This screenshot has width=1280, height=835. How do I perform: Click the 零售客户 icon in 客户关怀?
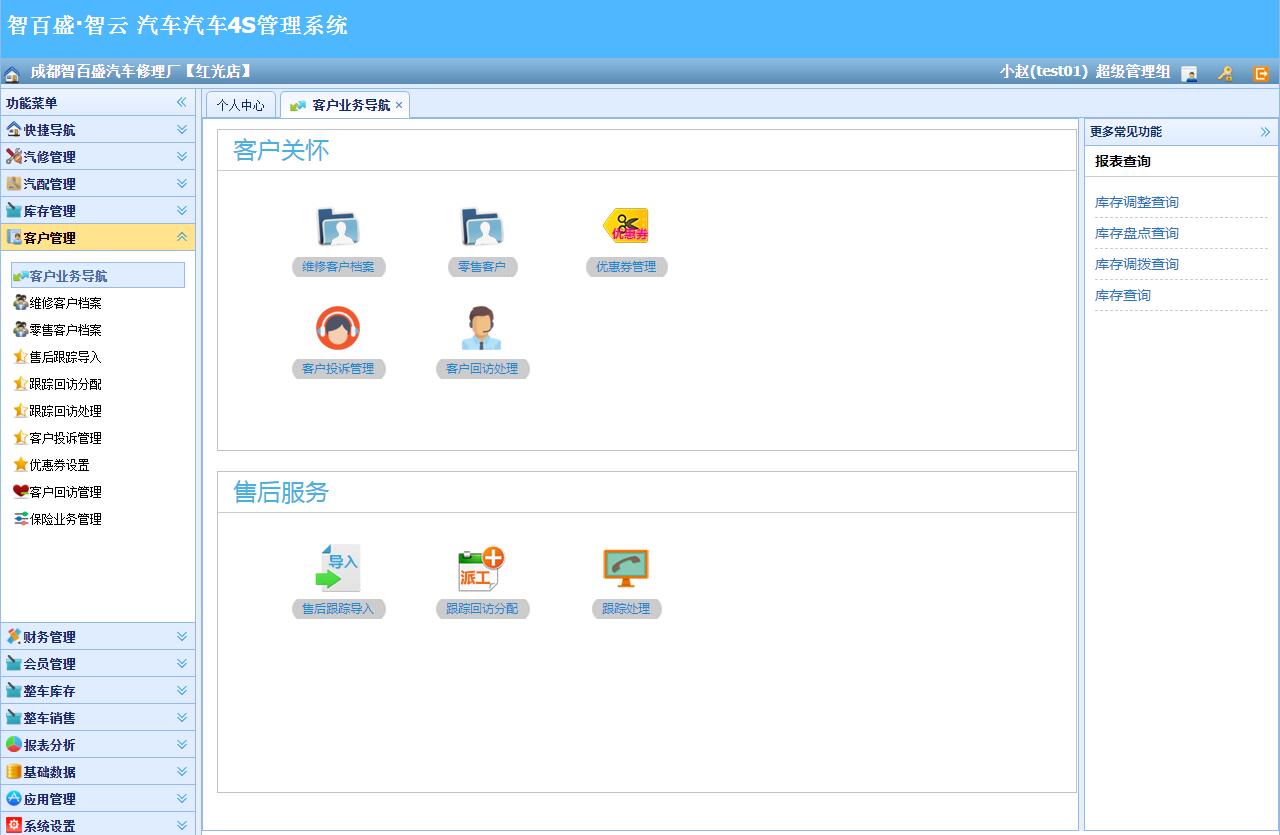(x=482, y=227)
